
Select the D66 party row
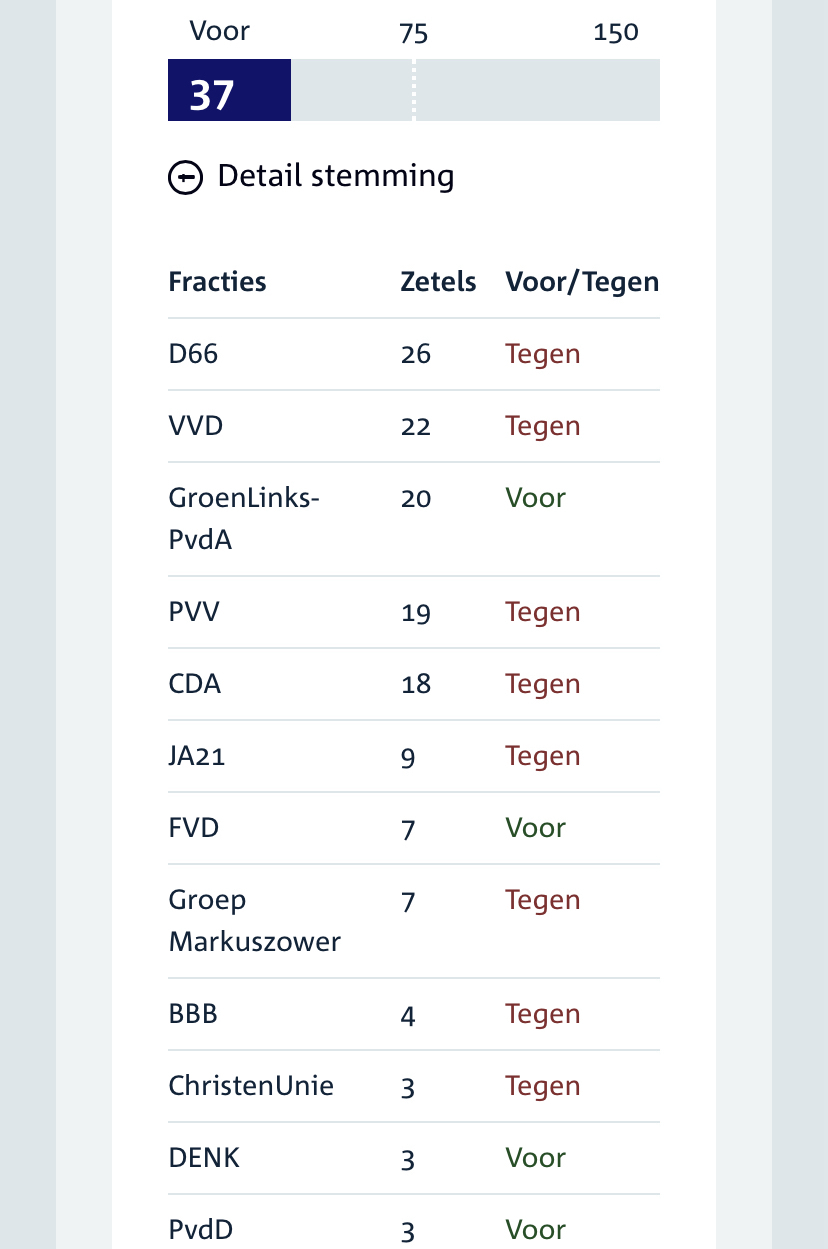pos(193,354)
